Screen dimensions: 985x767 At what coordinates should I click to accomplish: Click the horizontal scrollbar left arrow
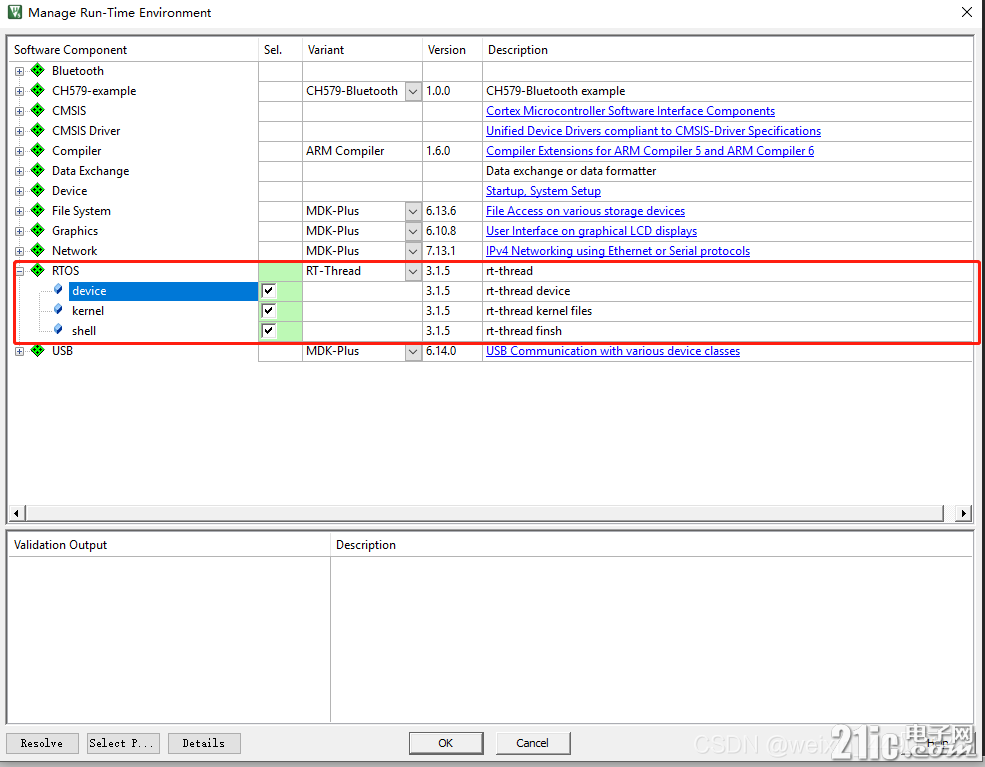pos(16,513)
